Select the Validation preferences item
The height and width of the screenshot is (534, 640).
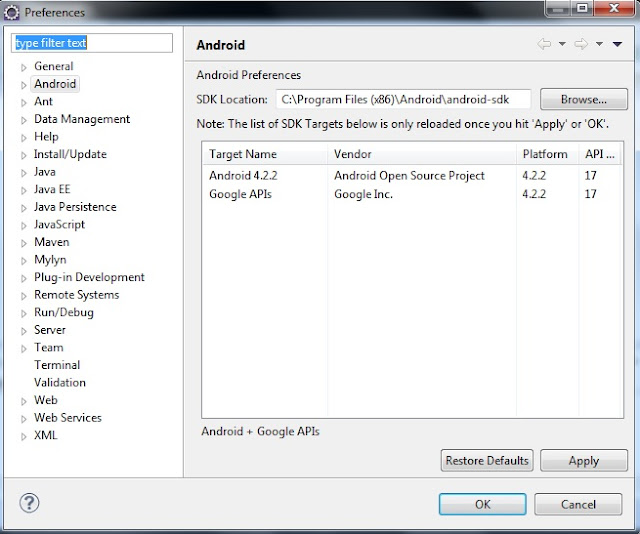click(60, 383)
